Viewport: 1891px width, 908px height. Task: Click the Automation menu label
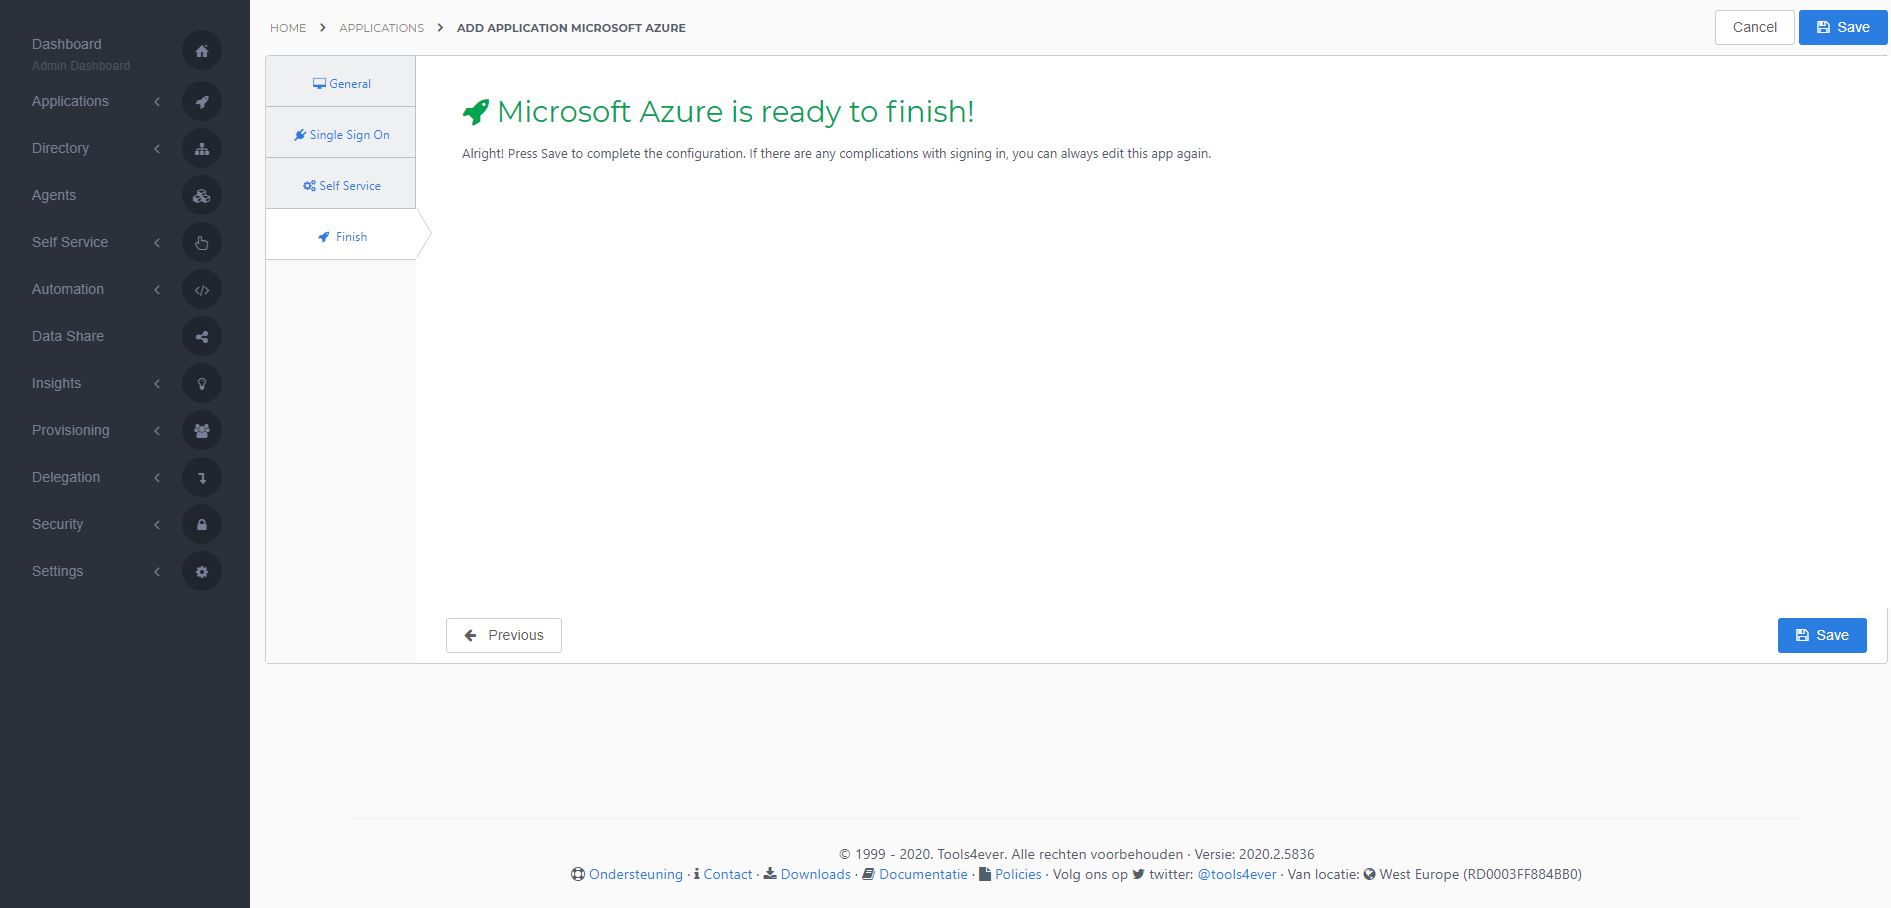click(68, 289)
